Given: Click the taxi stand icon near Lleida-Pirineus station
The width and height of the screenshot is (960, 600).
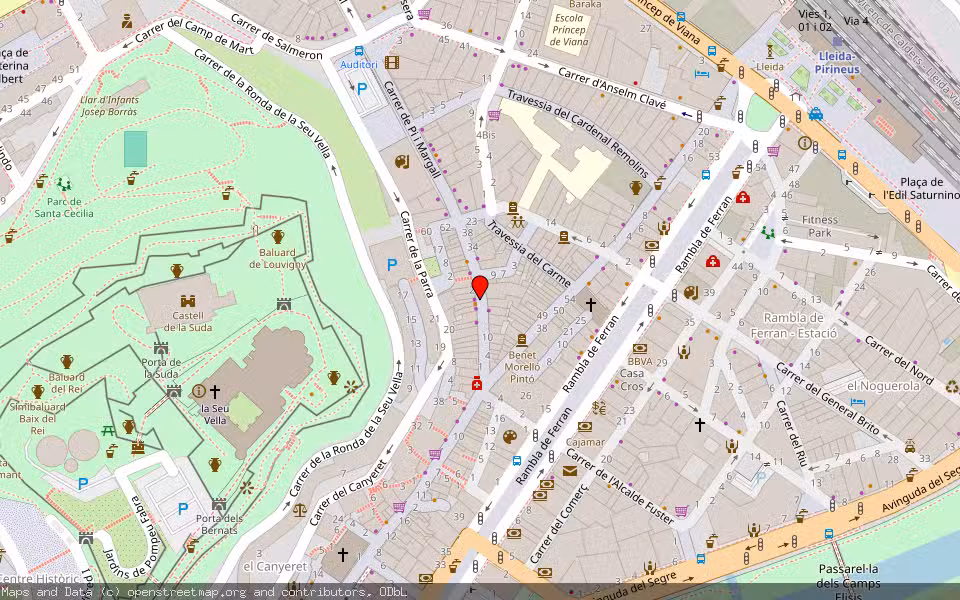Looking at the screenshot, I should pyautogui.click(x=816, y=115).
